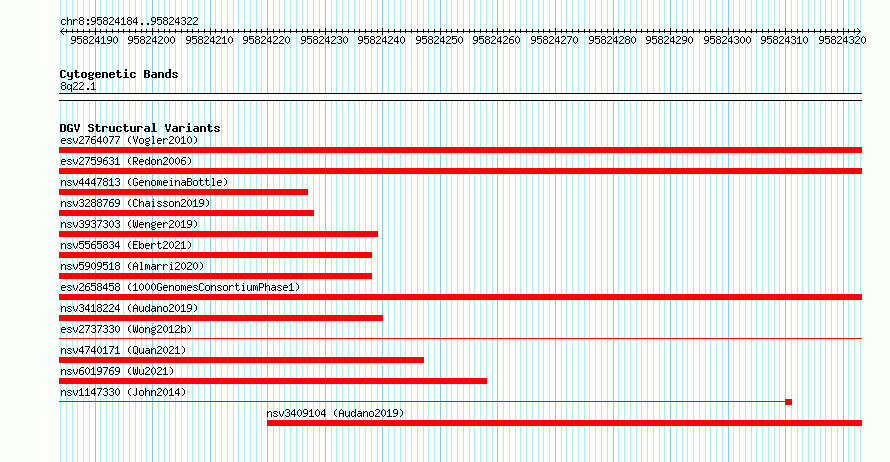Click ruler position 95824210
890x462 pixels.
point(209,40)
